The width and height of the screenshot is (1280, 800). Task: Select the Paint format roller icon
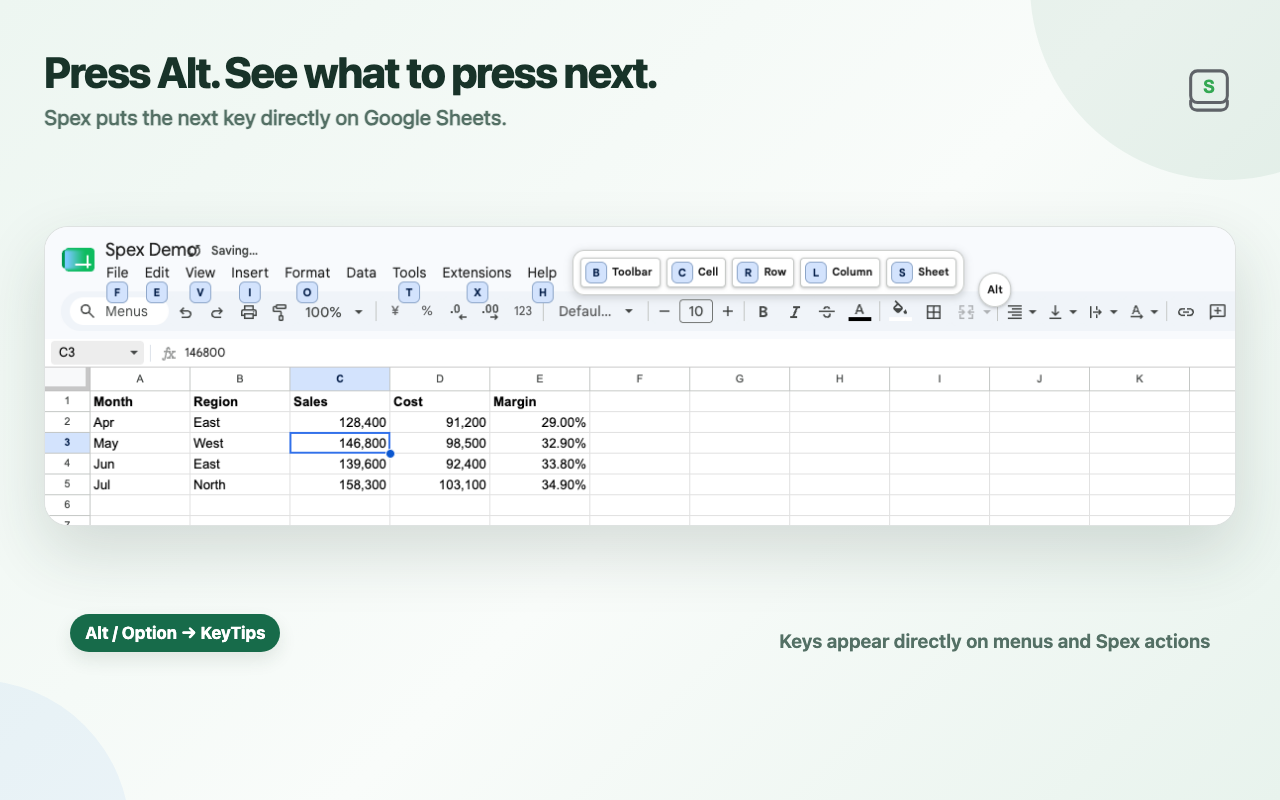point(280,312)
